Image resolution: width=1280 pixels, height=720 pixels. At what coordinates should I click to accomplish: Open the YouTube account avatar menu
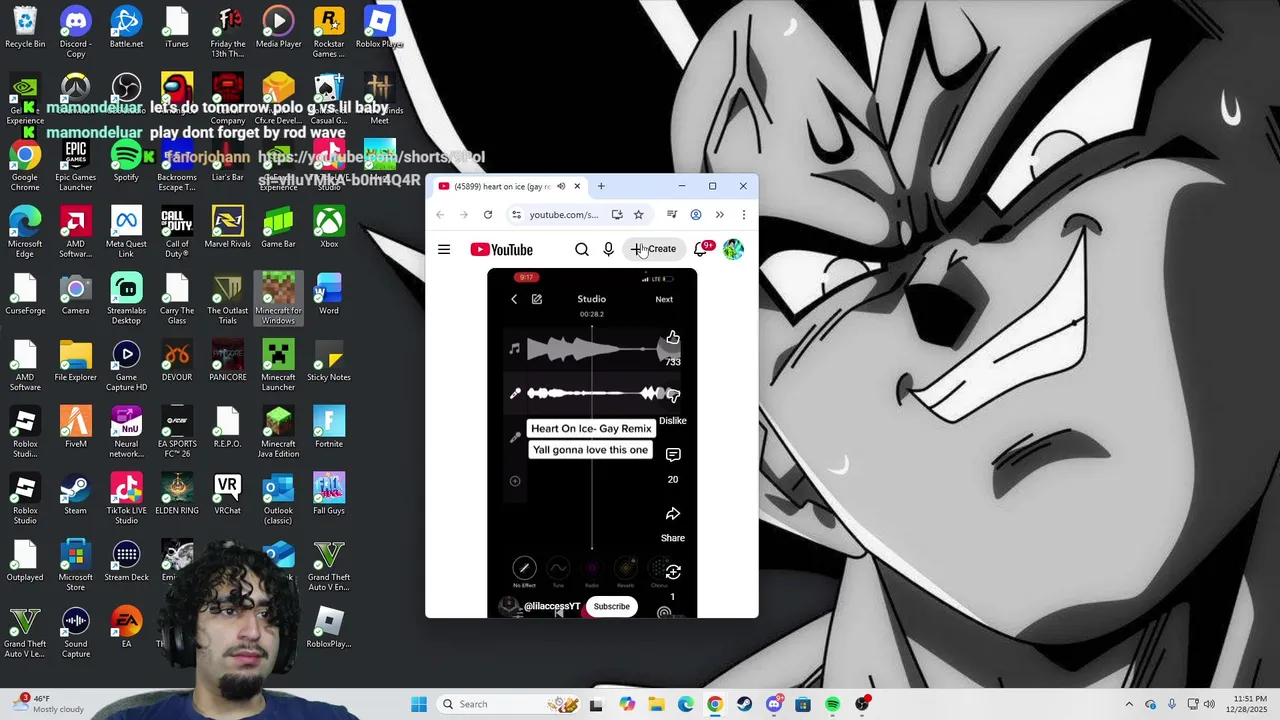point(733,249)
